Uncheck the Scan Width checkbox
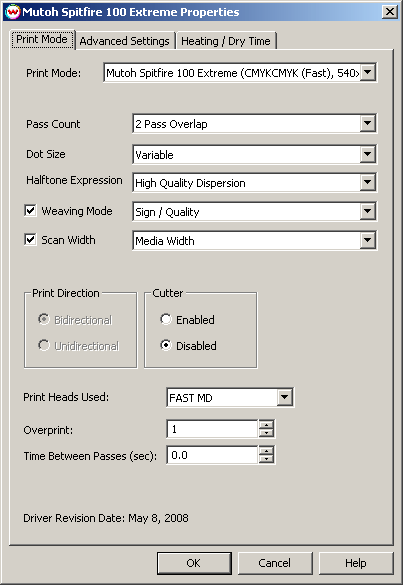403x585 pixels. coord(30,240)
